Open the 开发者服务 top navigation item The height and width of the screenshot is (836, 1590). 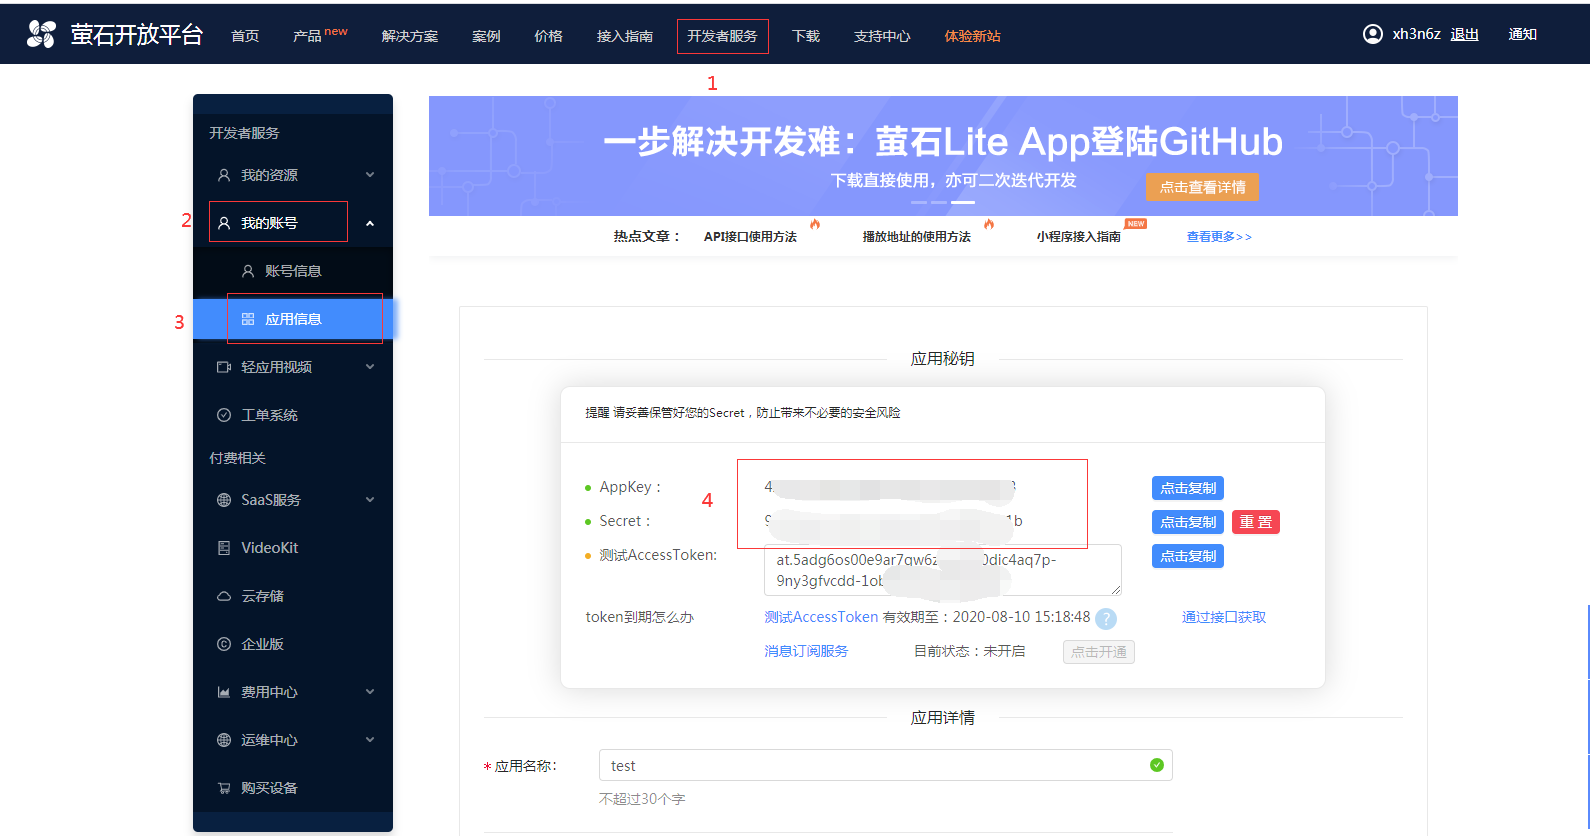(x=722, y=36)
